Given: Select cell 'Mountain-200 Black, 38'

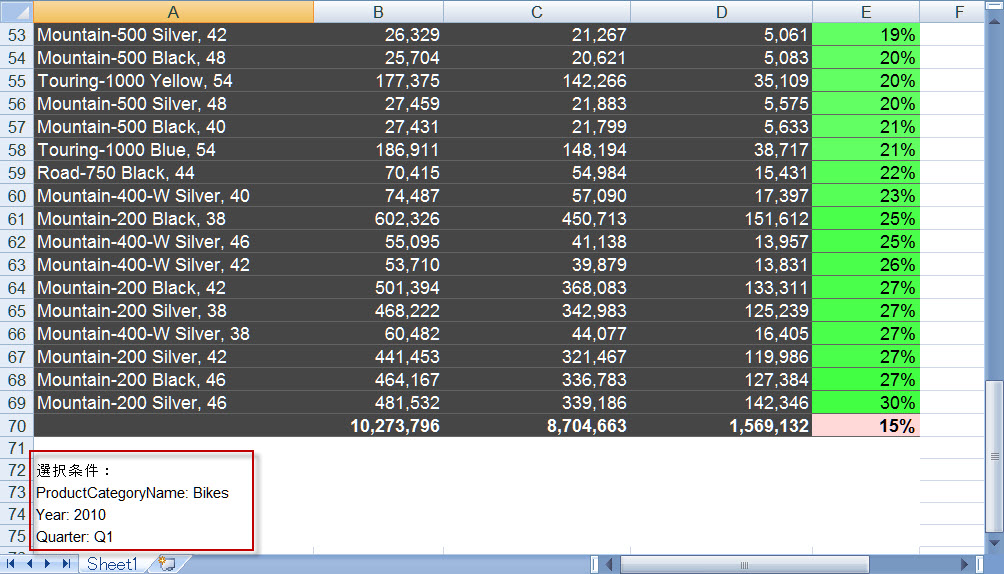Looking at the screenshot, I should [174, 219].
